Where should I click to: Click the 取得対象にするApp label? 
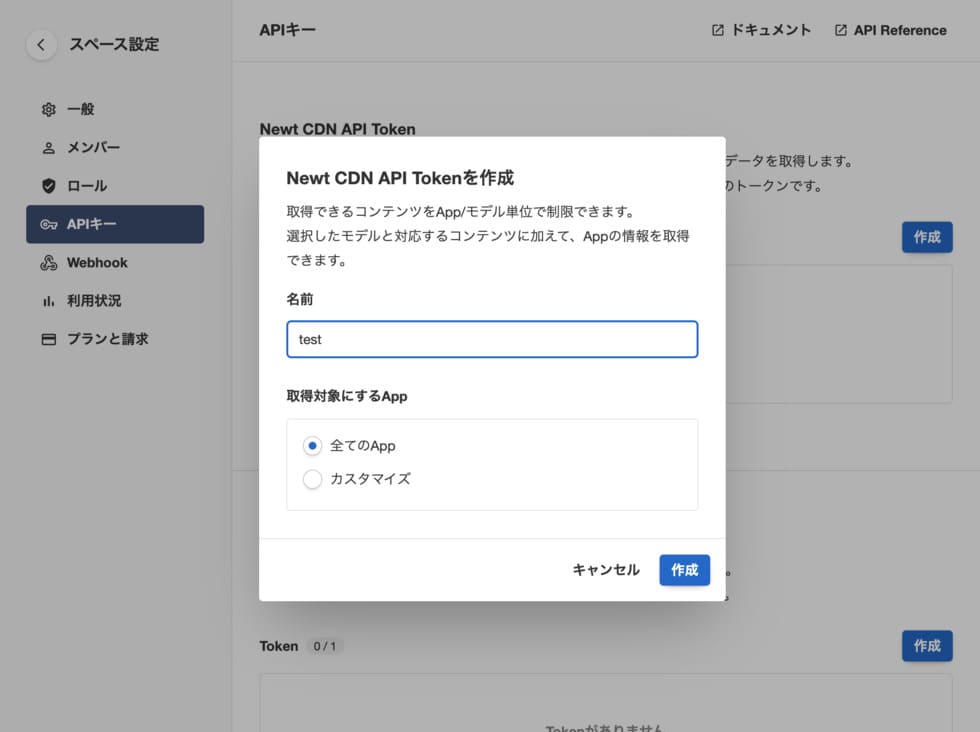click(x=347, y=396)
